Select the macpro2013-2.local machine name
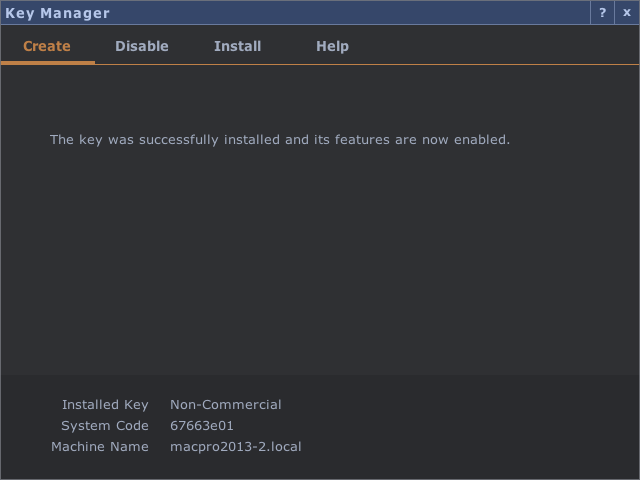Image resolution: width=640 pixels, height=480 pixels. click(236, 447)
